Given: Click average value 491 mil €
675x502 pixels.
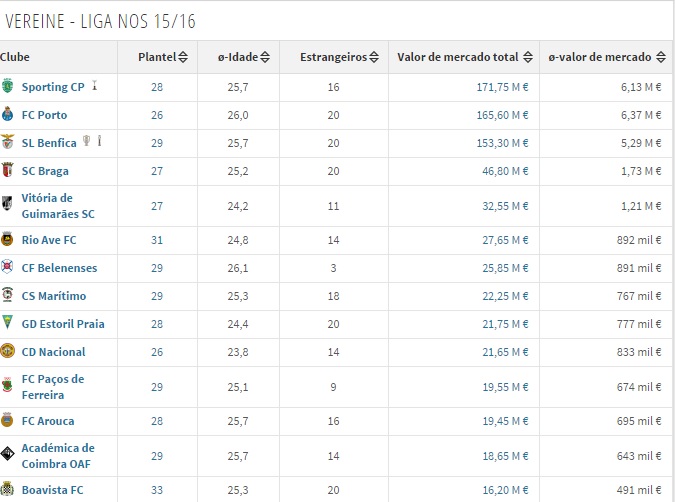Looking at the screenshot, I should click(x=639, y=490).
